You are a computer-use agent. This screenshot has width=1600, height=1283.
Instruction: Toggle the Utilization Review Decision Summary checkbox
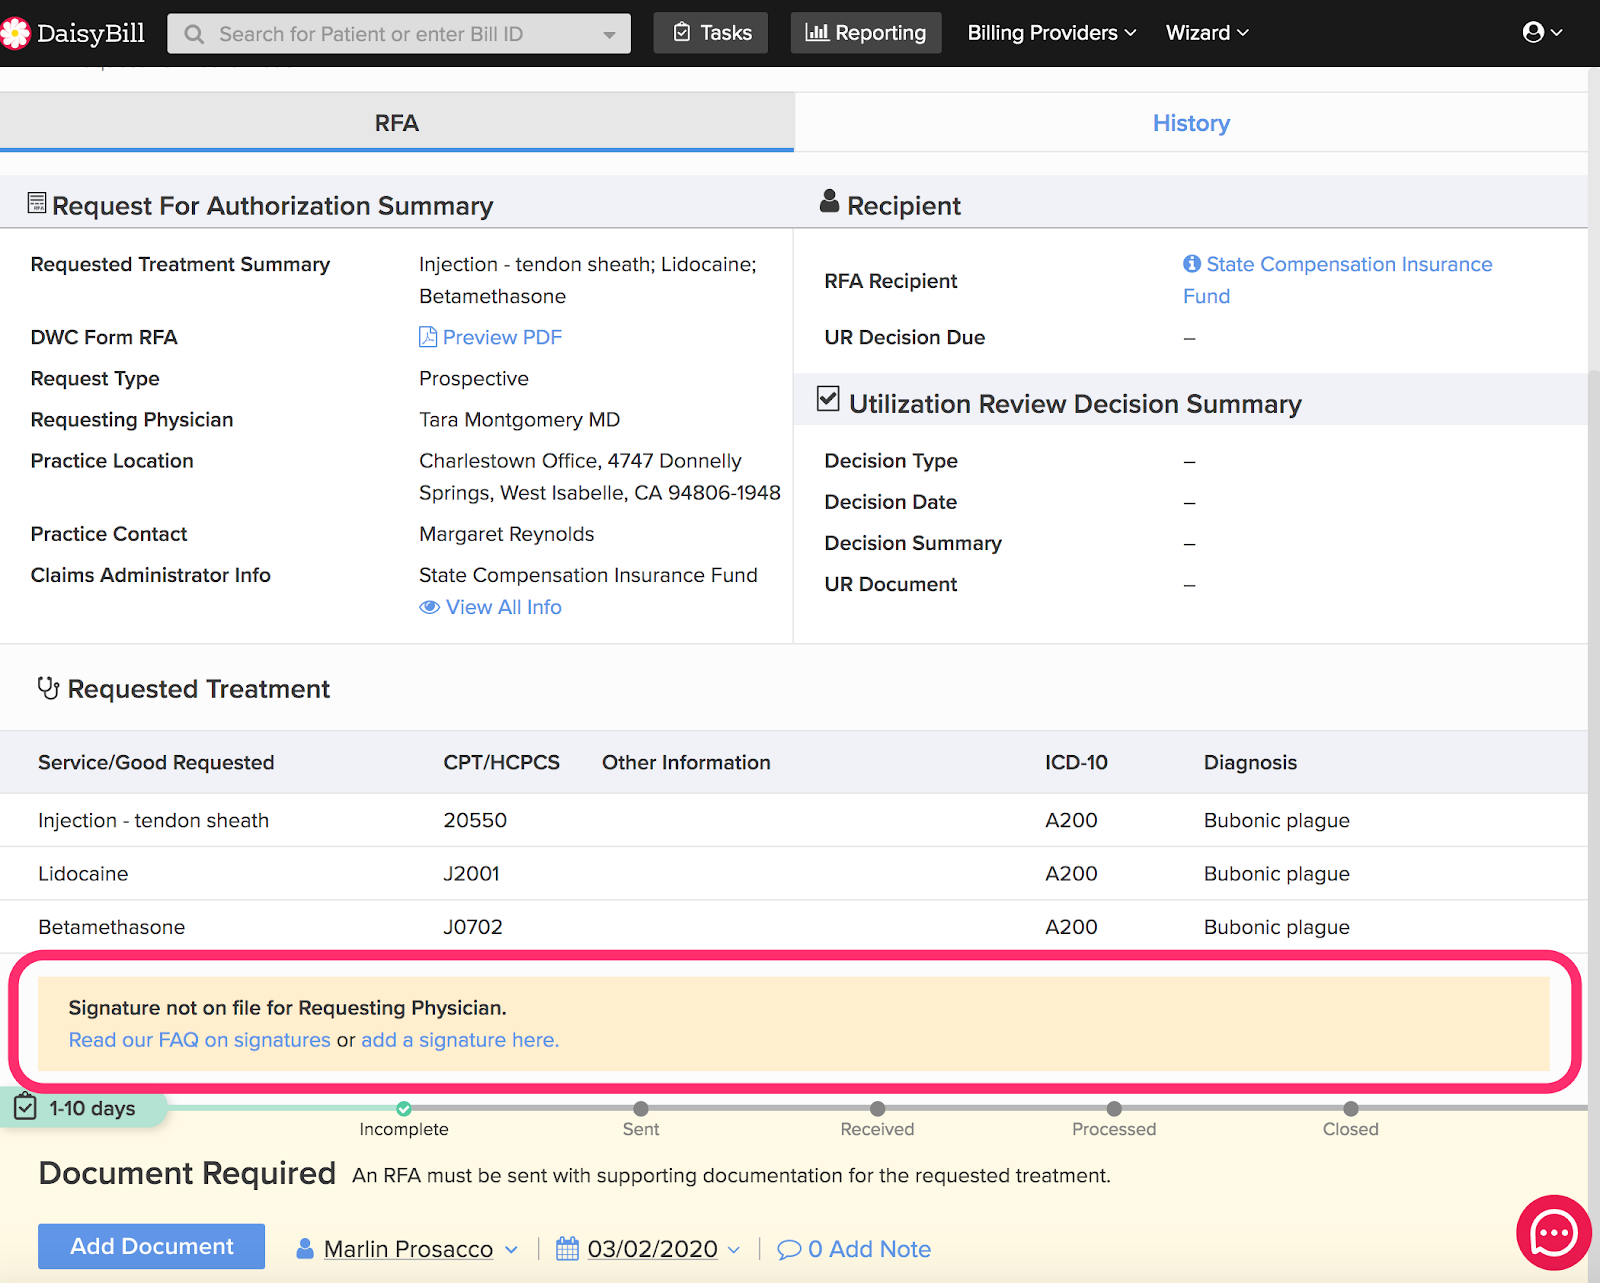point(828,399)
